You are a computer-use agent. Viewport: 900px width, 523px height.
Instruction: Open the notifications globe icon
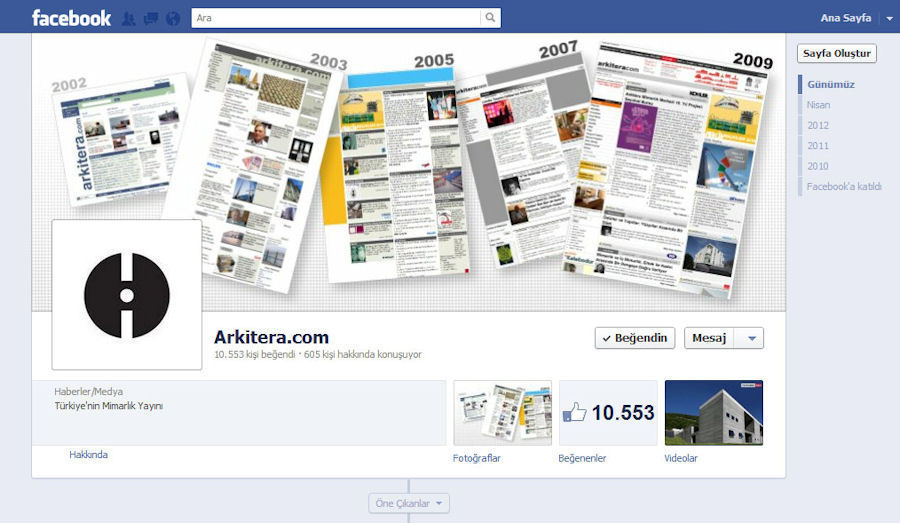tap(173, 19)
